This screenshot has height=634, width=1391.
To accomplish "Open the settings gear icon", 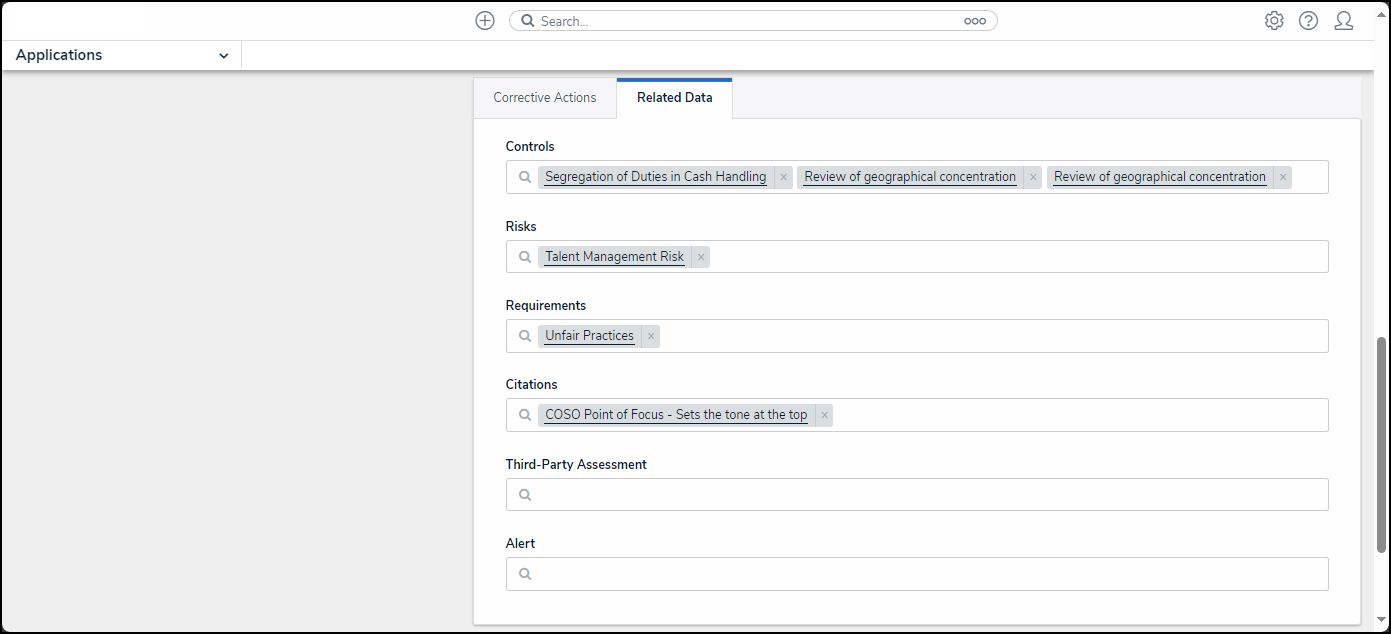I will (x=1273, y=21).
